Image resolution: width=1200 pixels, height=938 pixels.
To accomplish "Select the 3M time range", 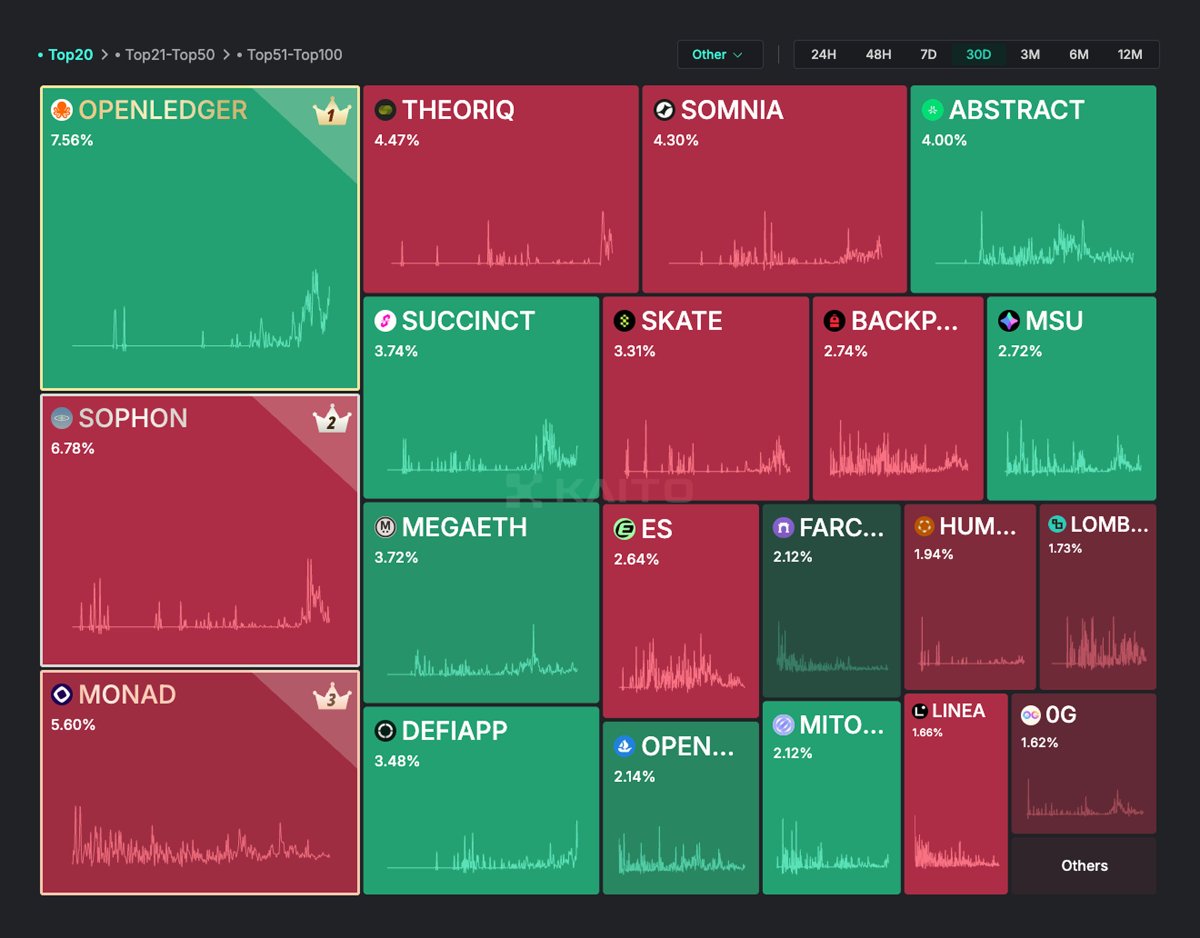I will [1030, 54].
